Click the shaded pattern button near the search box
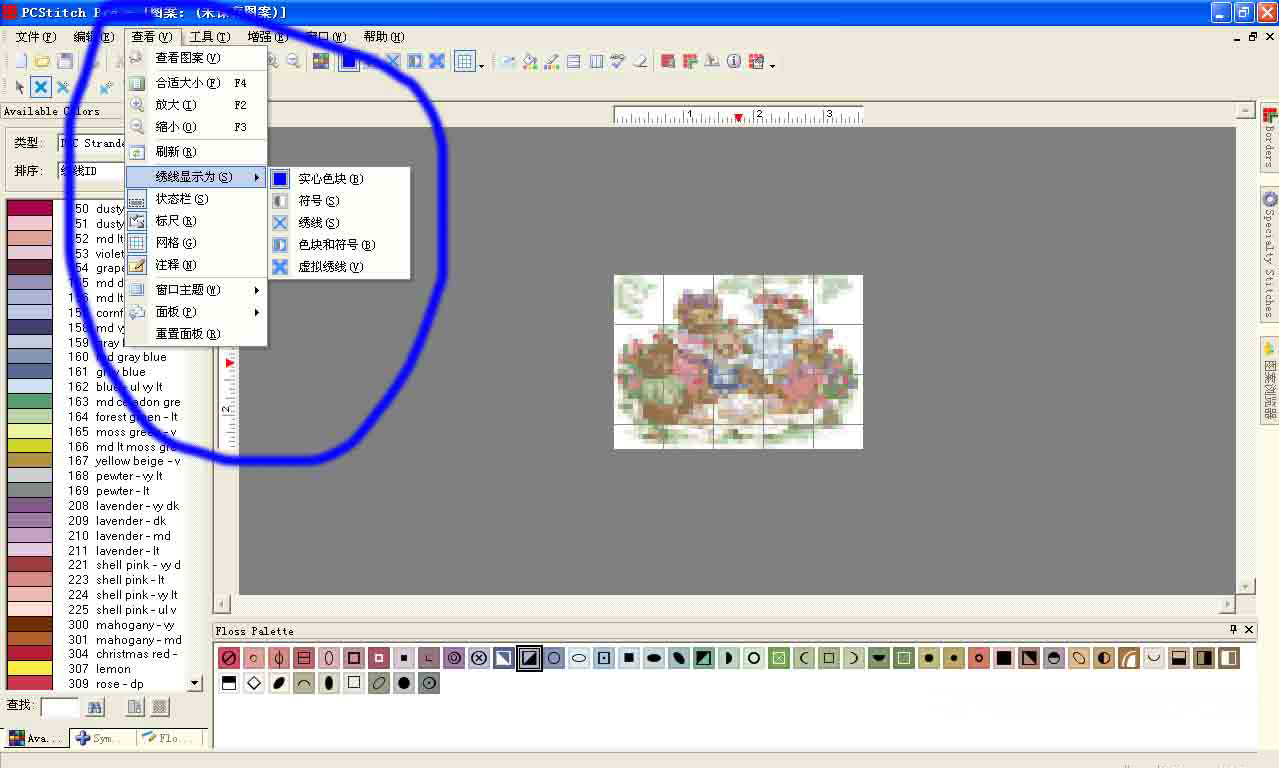Viewport: 1279px width, 768px height. pyautogui.click(x=160, y=706)
